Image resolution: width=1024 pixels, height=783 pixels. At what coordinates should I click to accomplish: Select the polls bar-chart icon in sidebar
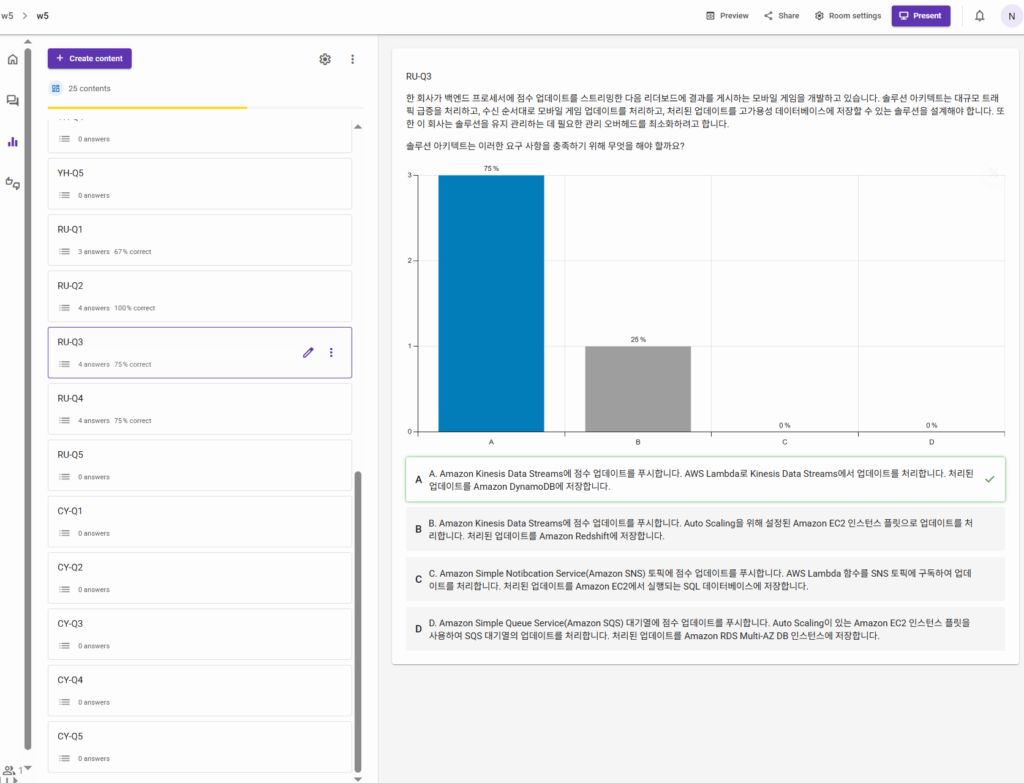coord(13,141)
